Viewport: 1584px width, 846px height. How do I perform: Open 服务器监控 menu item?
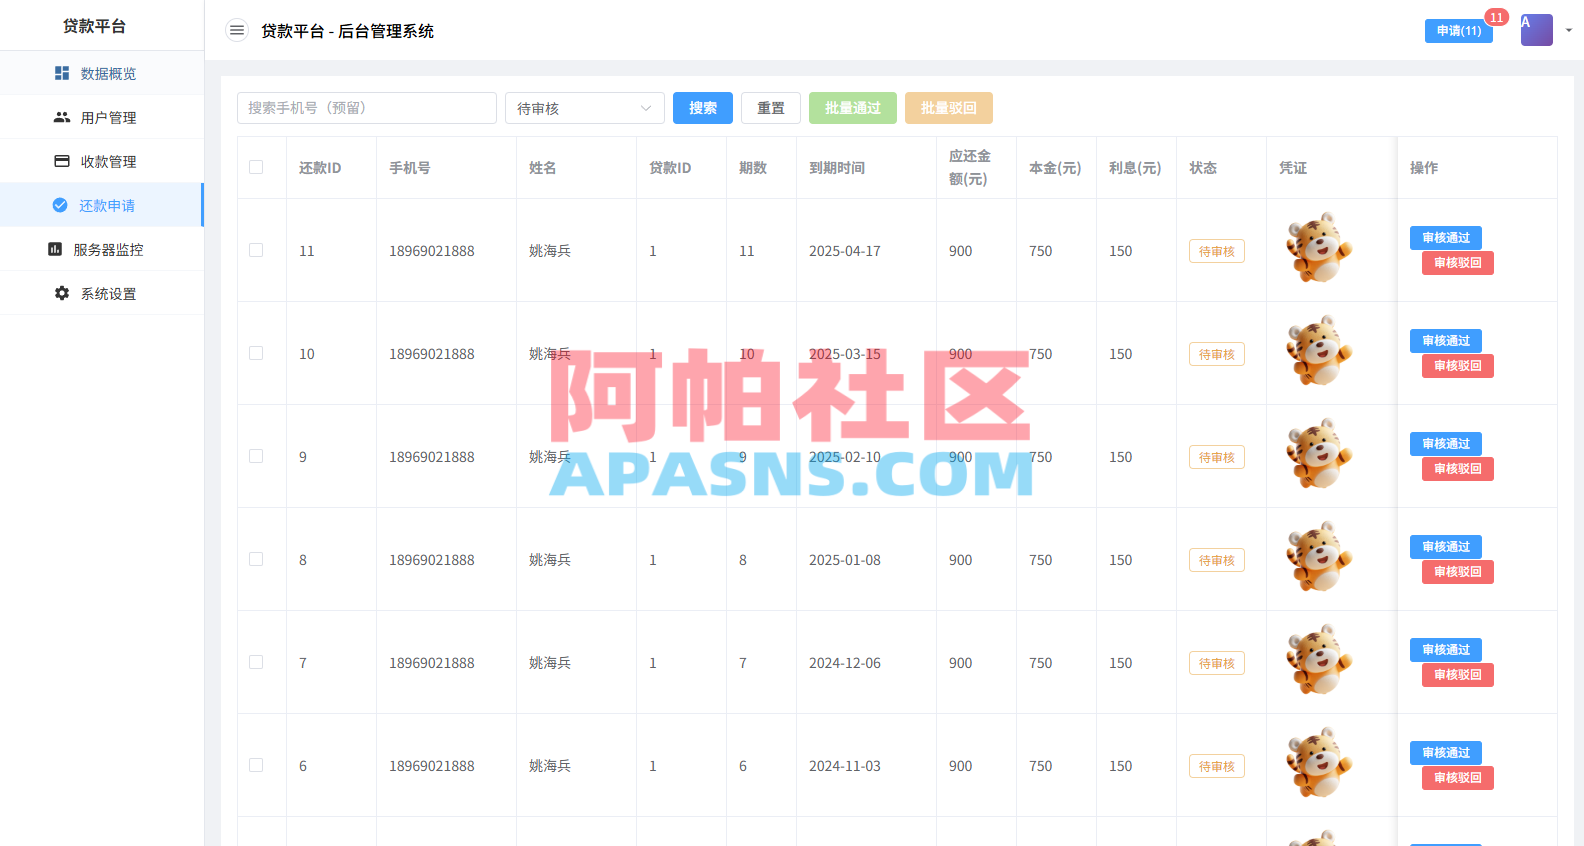pyautogui.click(x=102, y=249)
